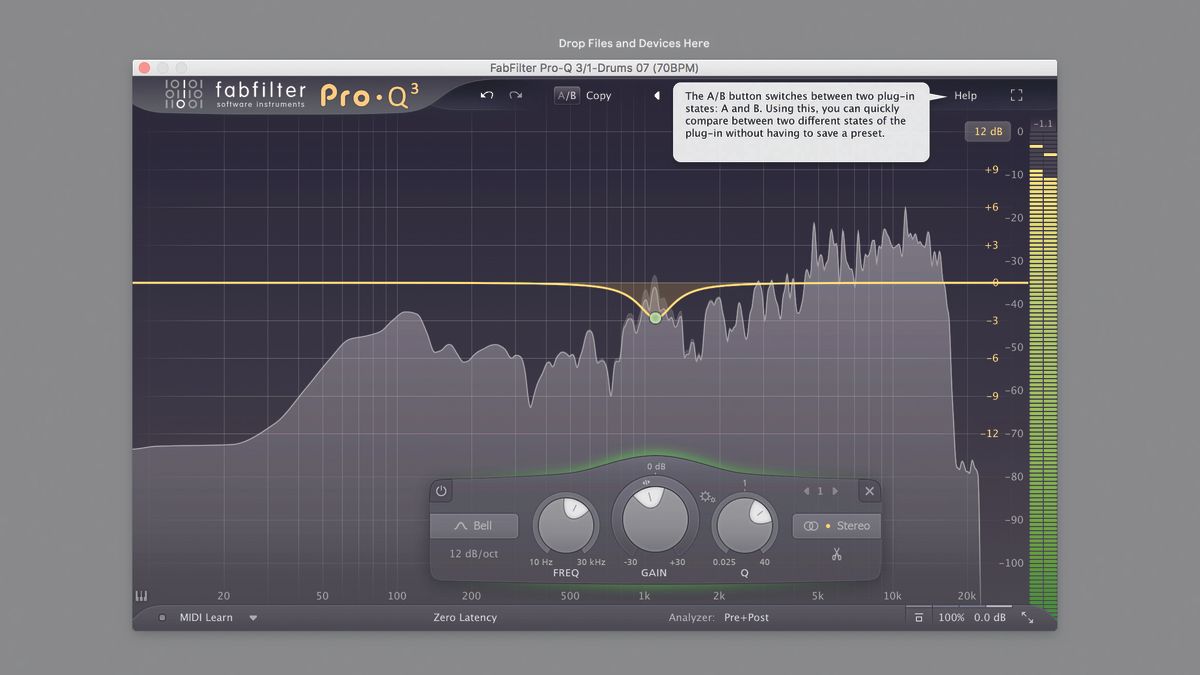Click the Help button
1200x675 pixels.
point(964,95)
